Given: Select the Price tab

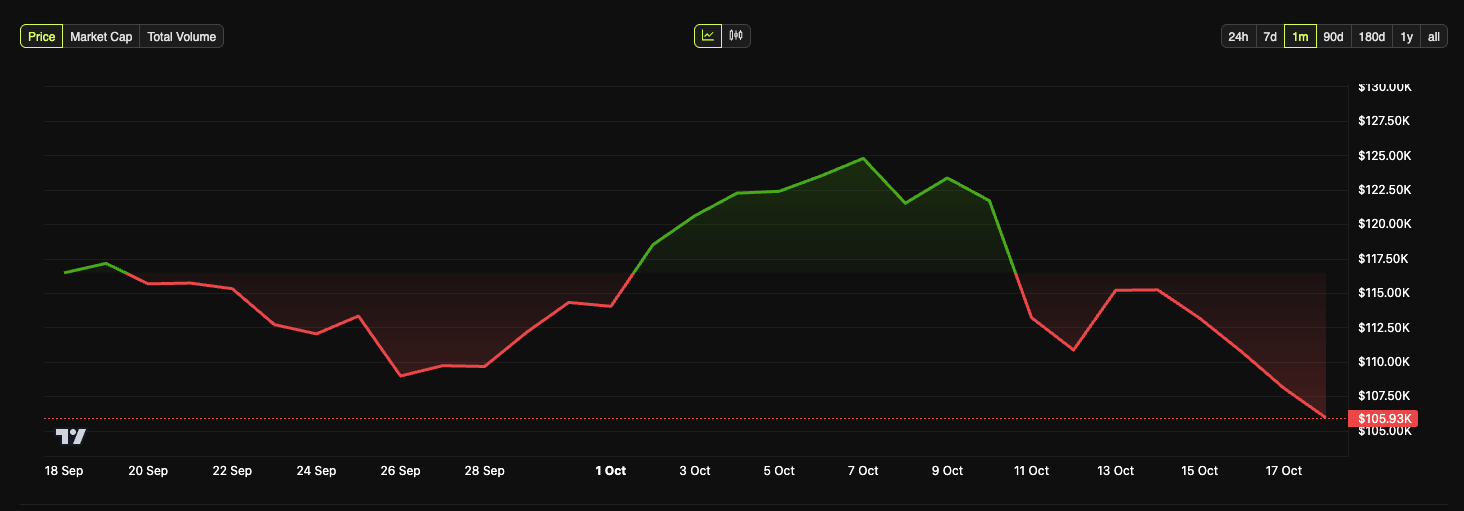Looking at the screenshot, I should (42, 37).
